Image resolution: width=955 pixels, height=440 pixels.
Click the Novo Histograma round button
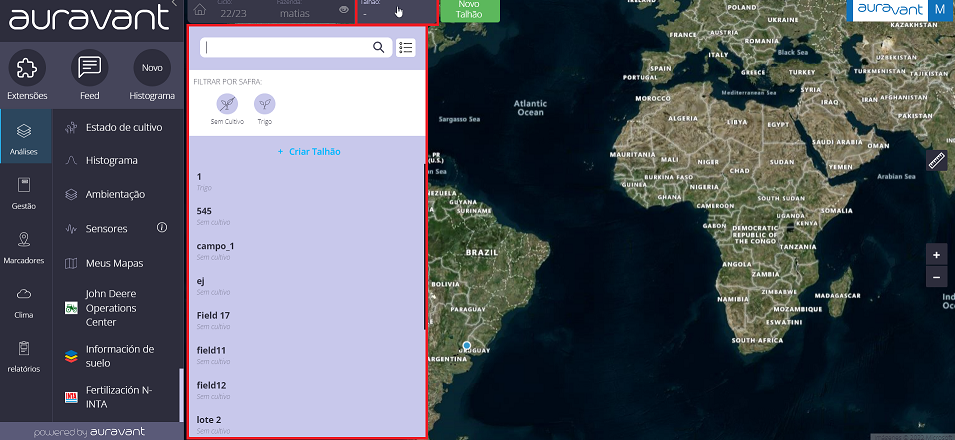[x=152, y=68]
